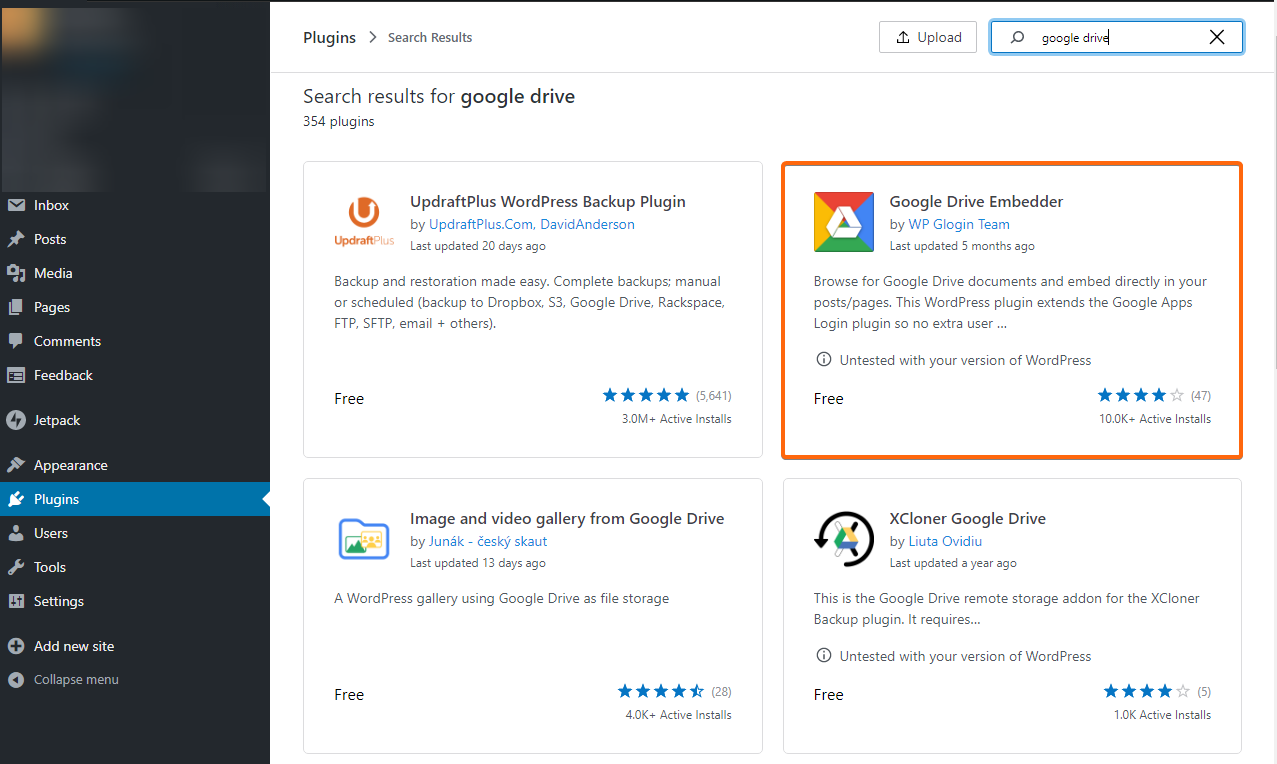
Task: Open Posts in the sidebar menu
Action: pyautogui.click(x=135, y=239)
